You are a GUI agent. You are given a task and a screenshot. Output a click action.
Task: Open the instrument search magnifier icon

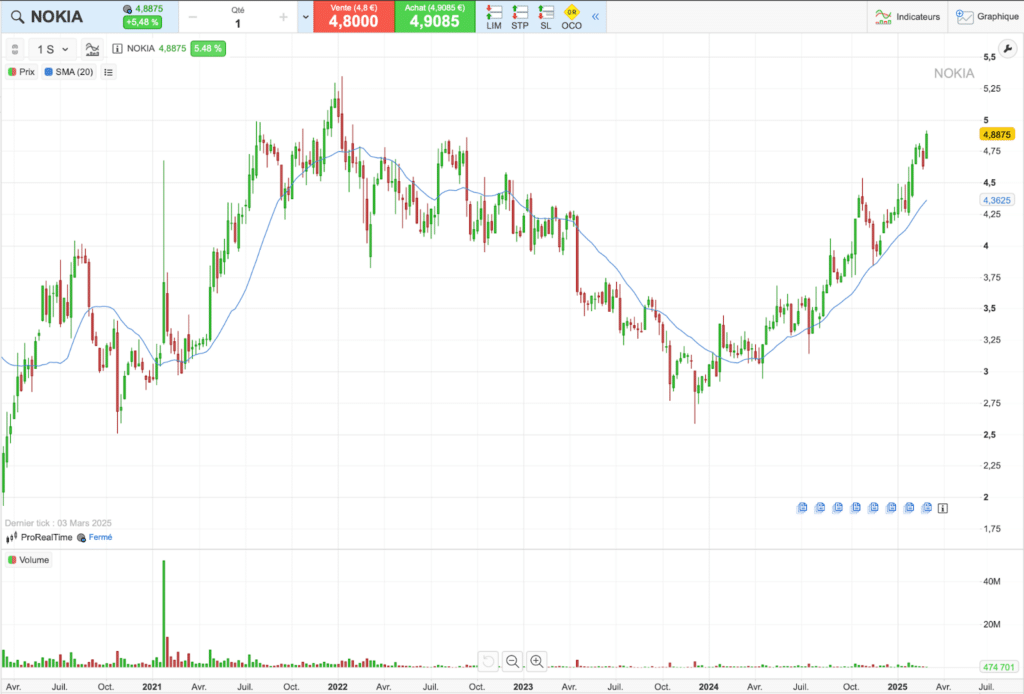18,17
